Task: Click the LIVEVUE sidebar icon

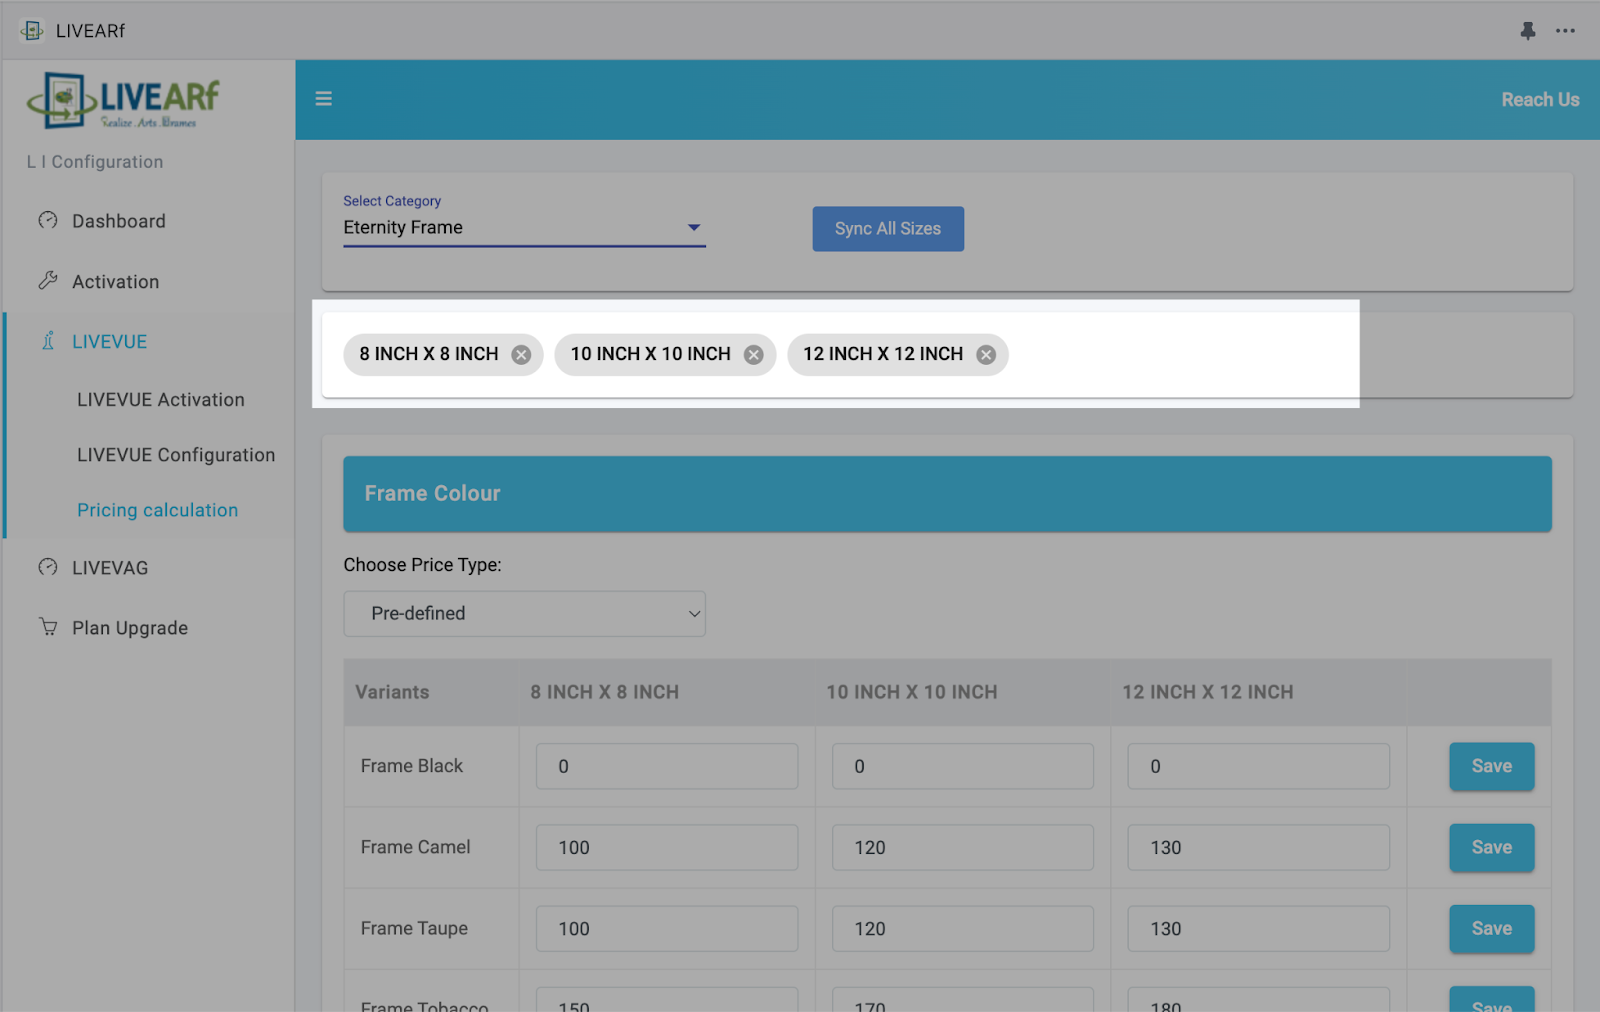Action: click(48, 341)
